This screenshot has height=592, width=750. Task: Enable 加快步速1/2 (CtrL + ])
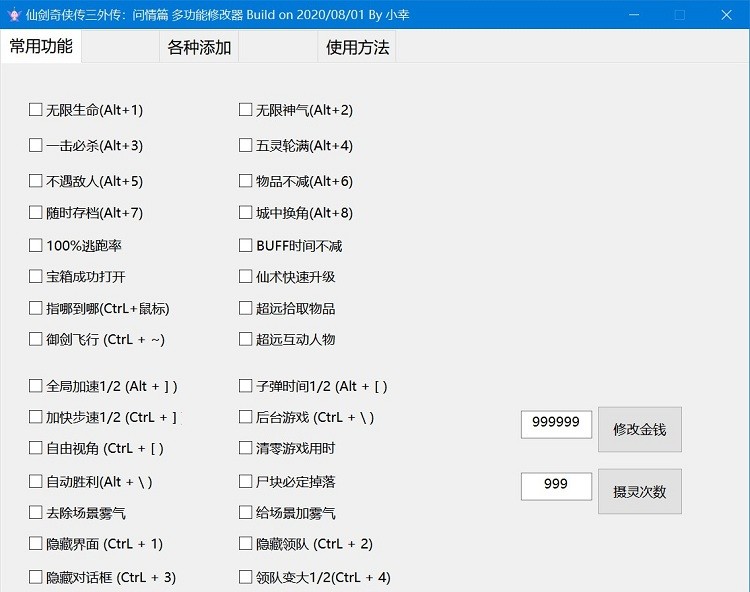tap(35, 417)
